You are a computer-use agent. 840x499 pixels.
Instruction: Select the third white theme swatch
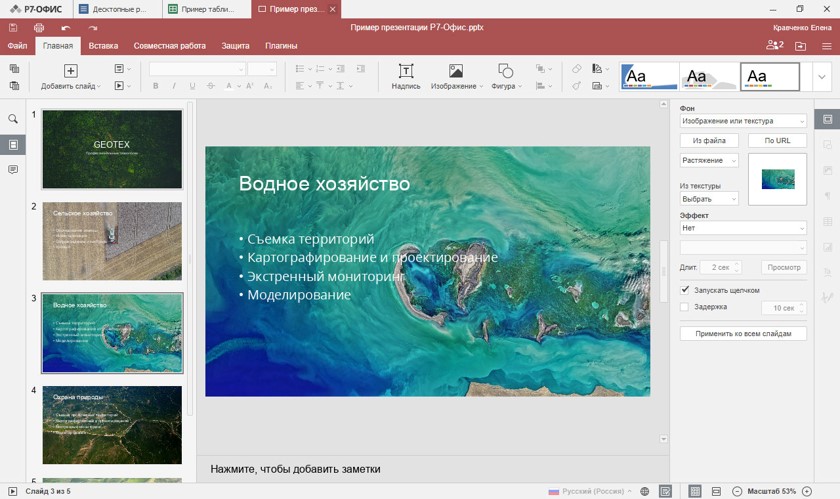(x=770, y=77)
